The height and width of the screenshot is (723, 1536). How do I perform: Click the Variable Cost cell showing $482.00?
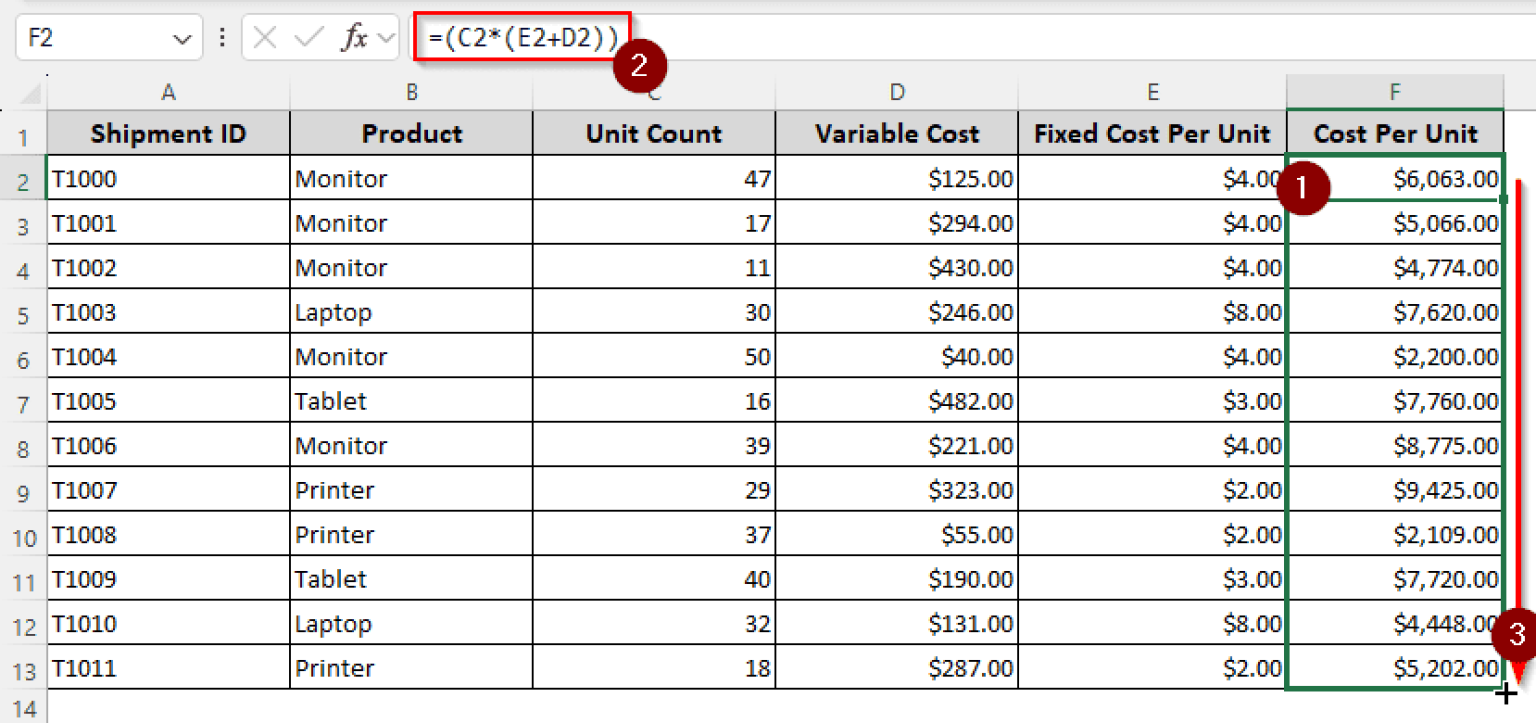click(897, 402)
